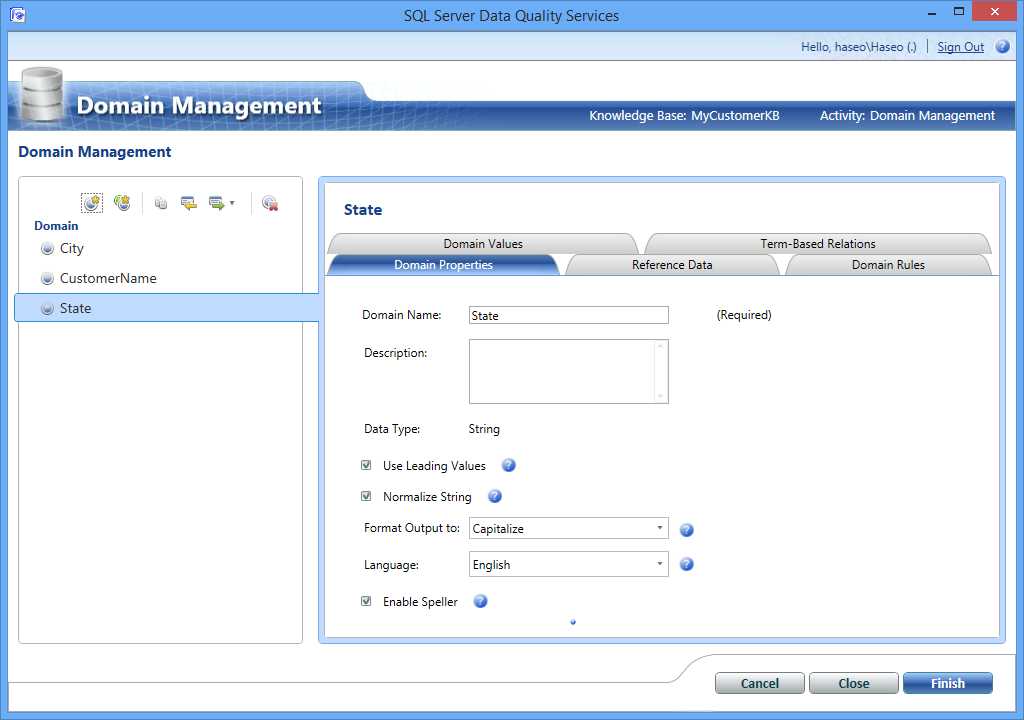This screenshot has width=1024, height=720.
Task: Click help icon beside Normalize String
Action: click(x=495, y=497)
